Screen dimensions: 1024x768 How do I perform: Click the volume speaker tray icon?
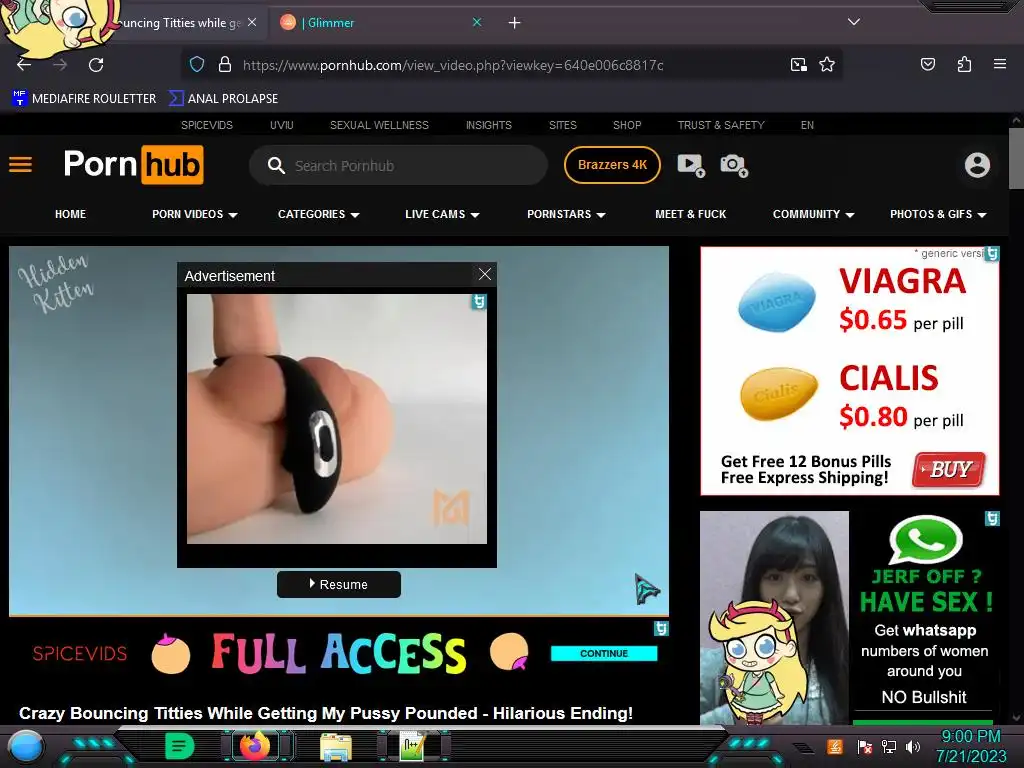912,746
